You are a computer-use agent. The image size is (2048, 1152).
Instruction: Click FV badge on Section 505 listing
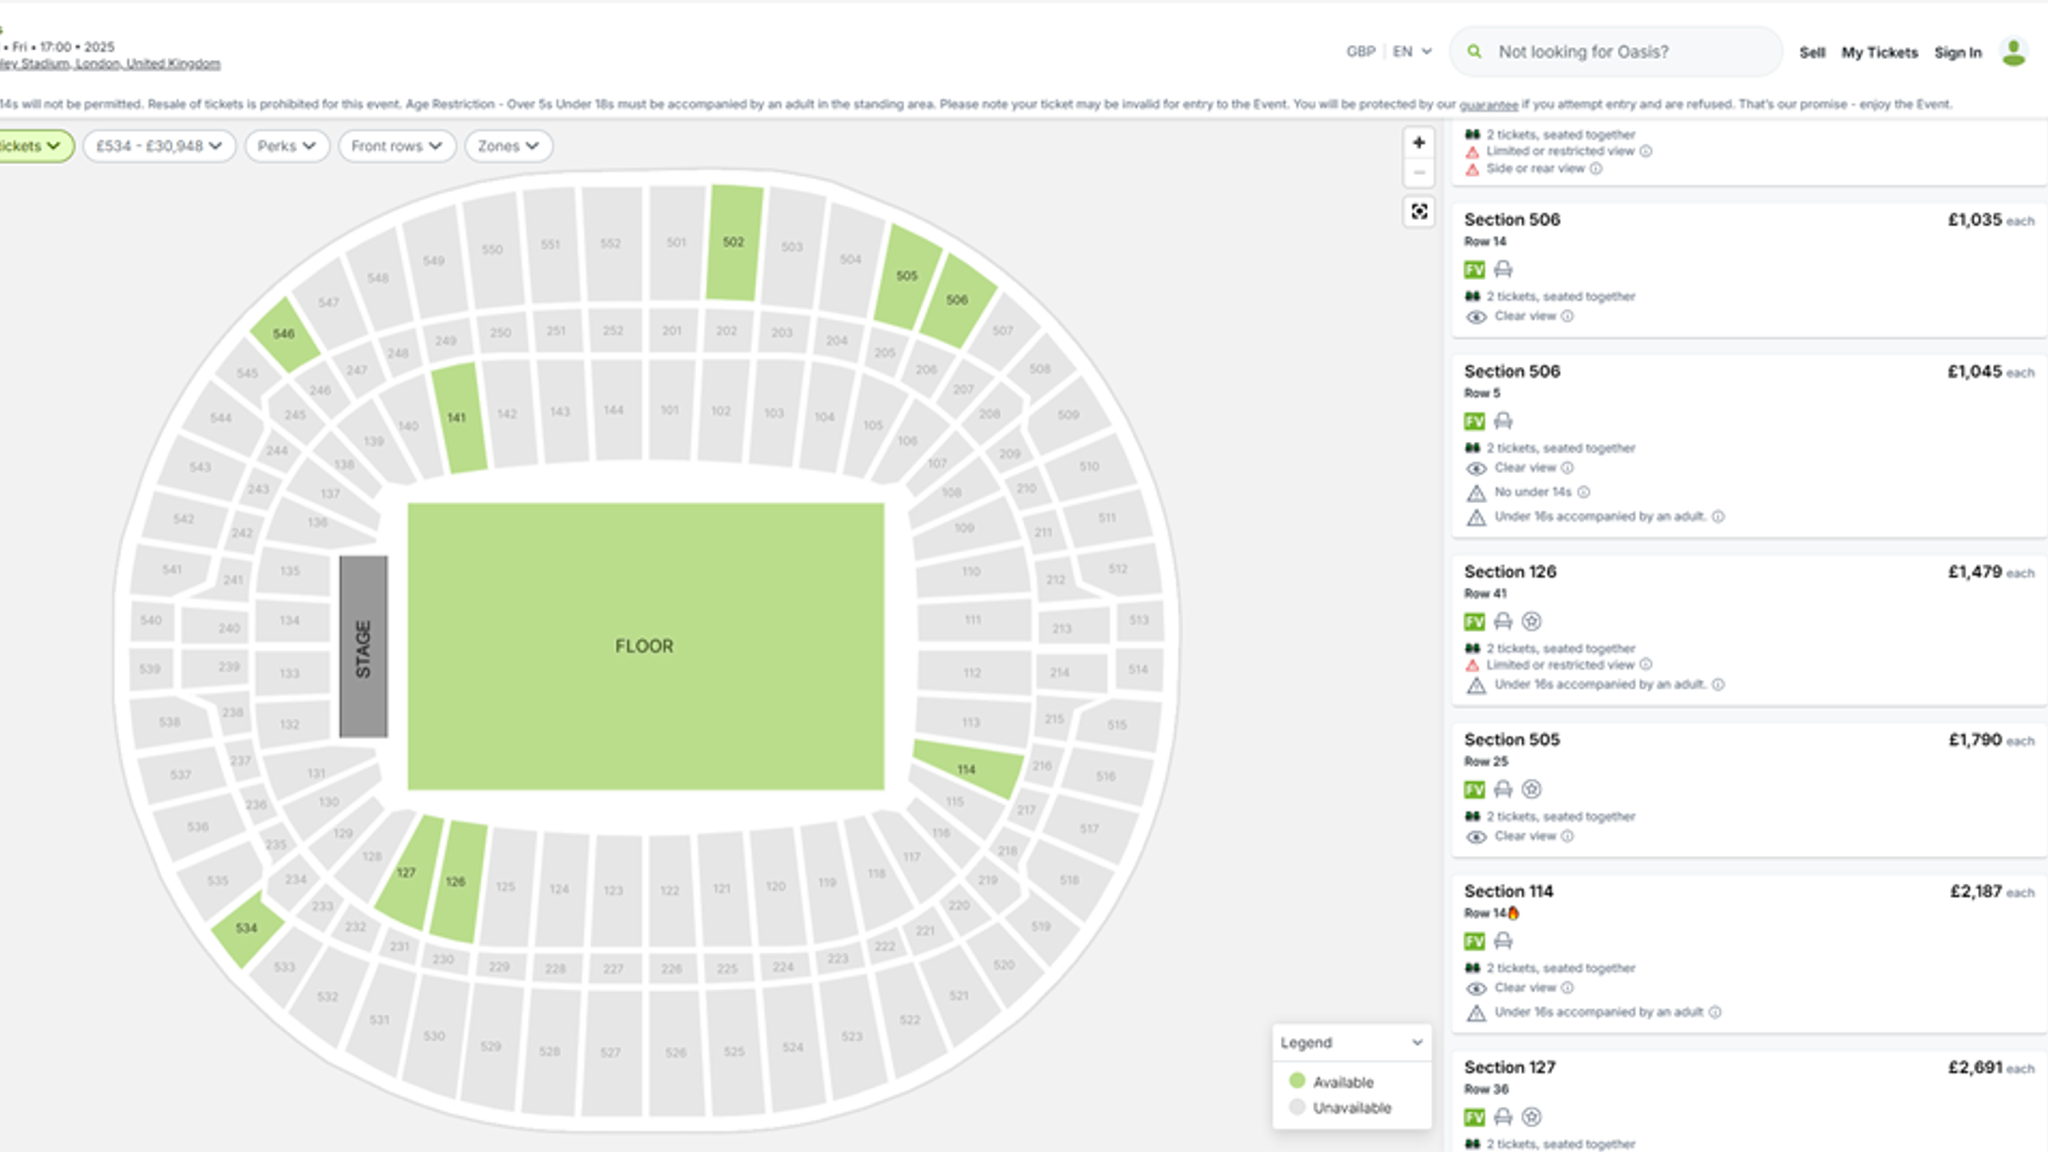(x=1474, y=790)
